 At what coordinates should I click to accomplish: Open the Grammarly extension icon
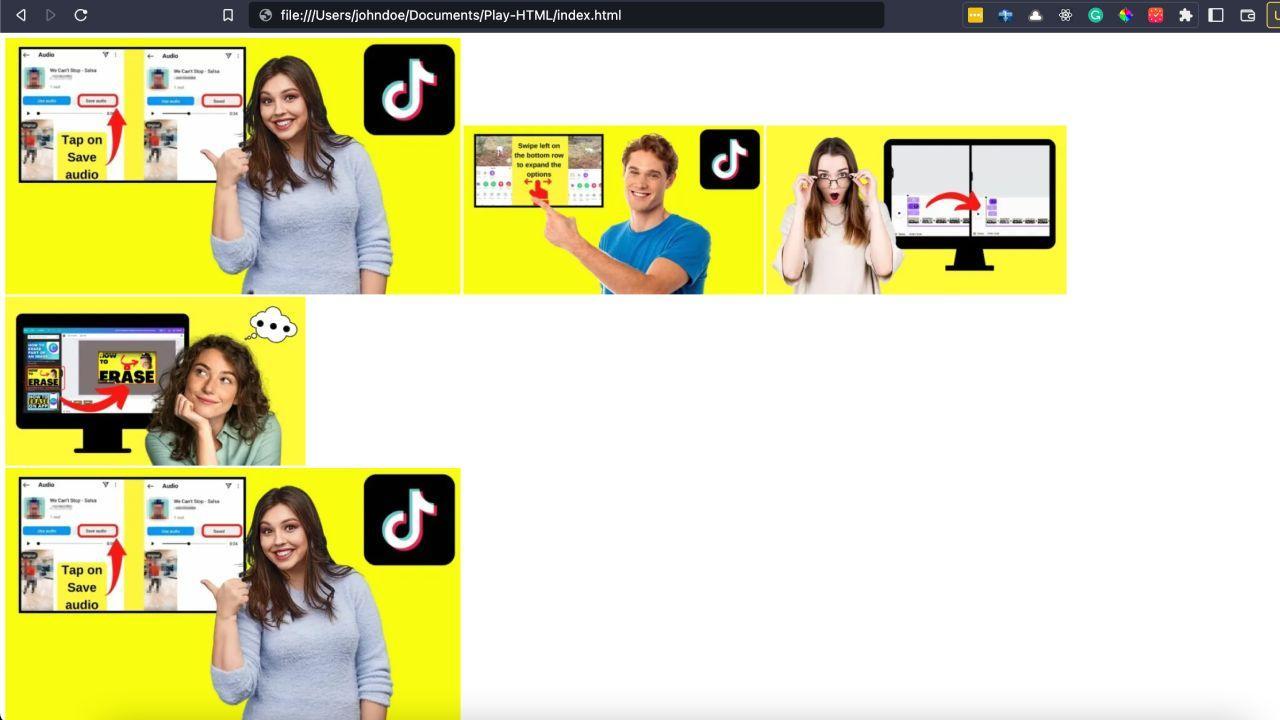(1095, 15)
